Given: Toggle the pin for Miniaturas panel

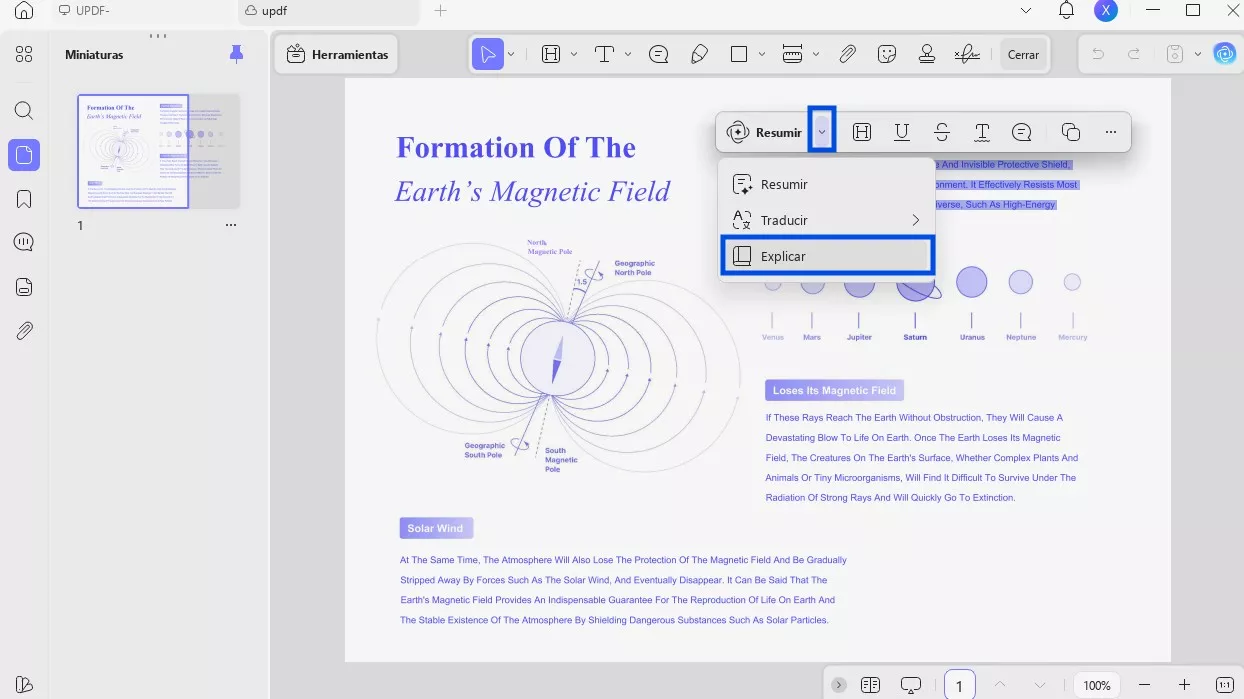Looking at the screenshot, I should pyautogui.click(x=236, y=54).
